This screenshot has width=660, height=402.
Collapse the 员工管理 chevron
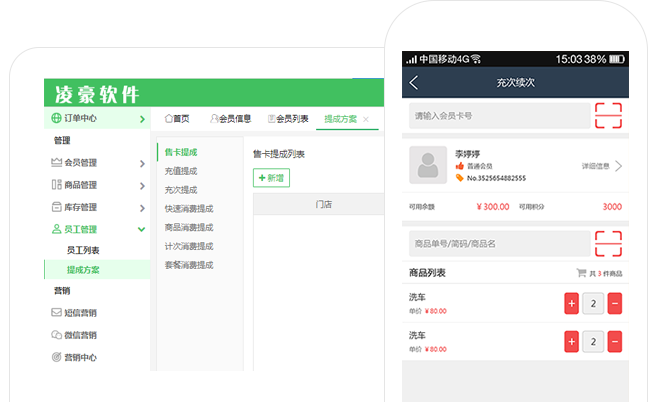point(141,229)
